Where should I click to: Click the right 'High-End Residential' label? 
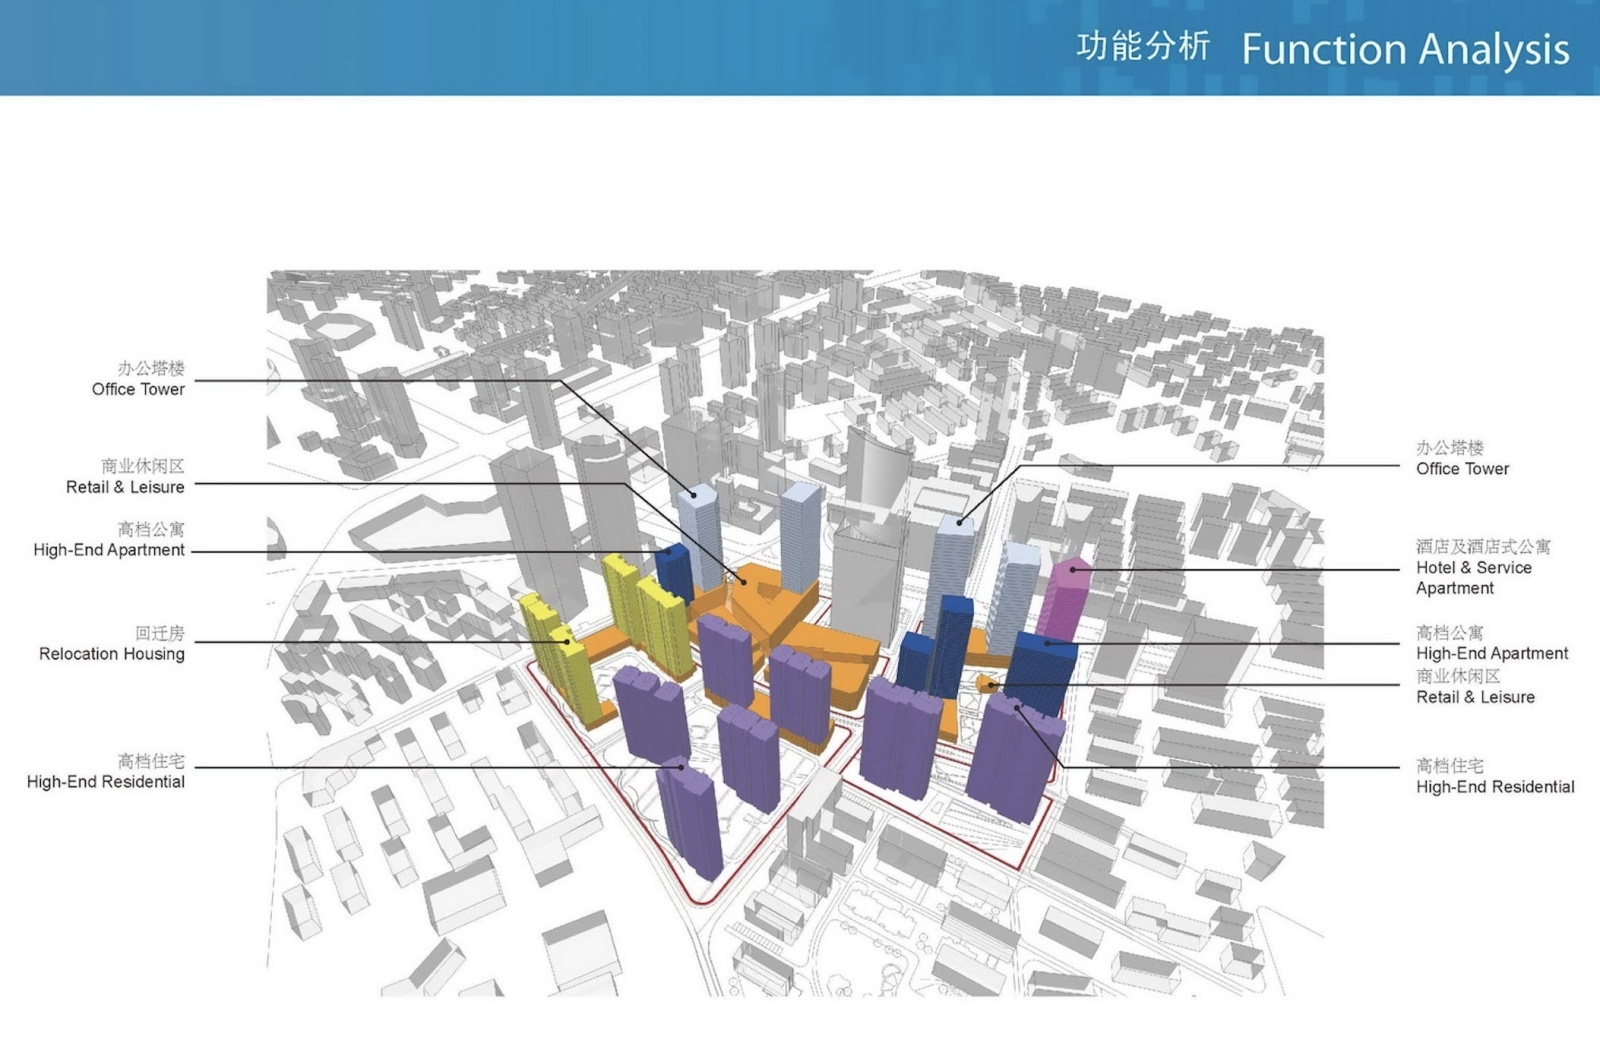click(x=1495, y=787)
